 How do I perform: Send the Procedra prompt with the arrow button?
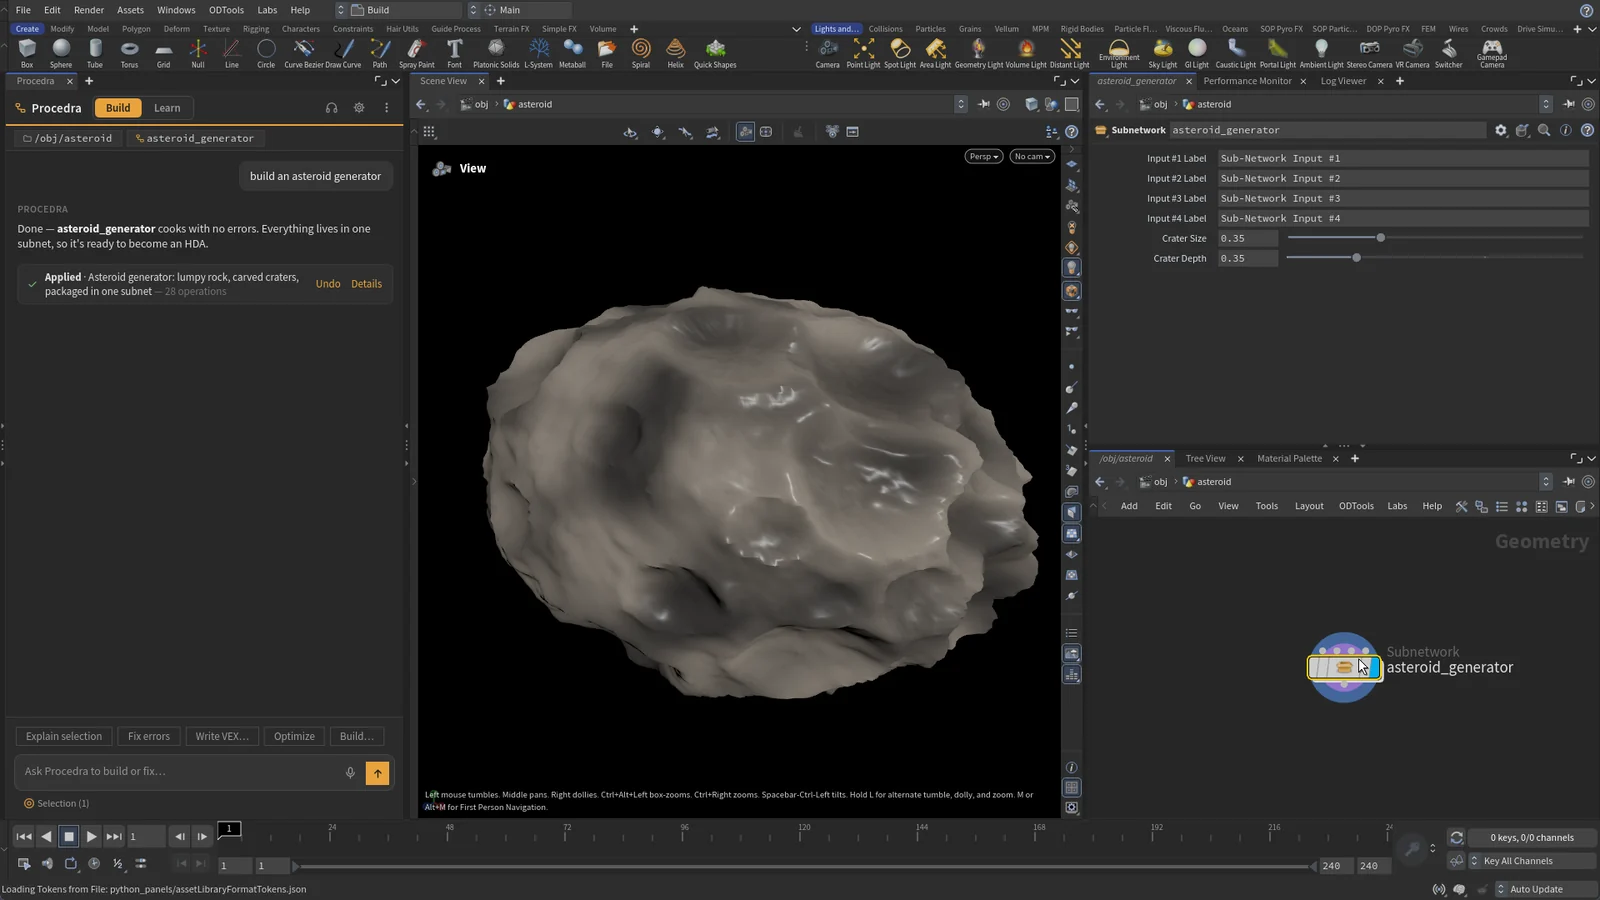tap(378, 772)
